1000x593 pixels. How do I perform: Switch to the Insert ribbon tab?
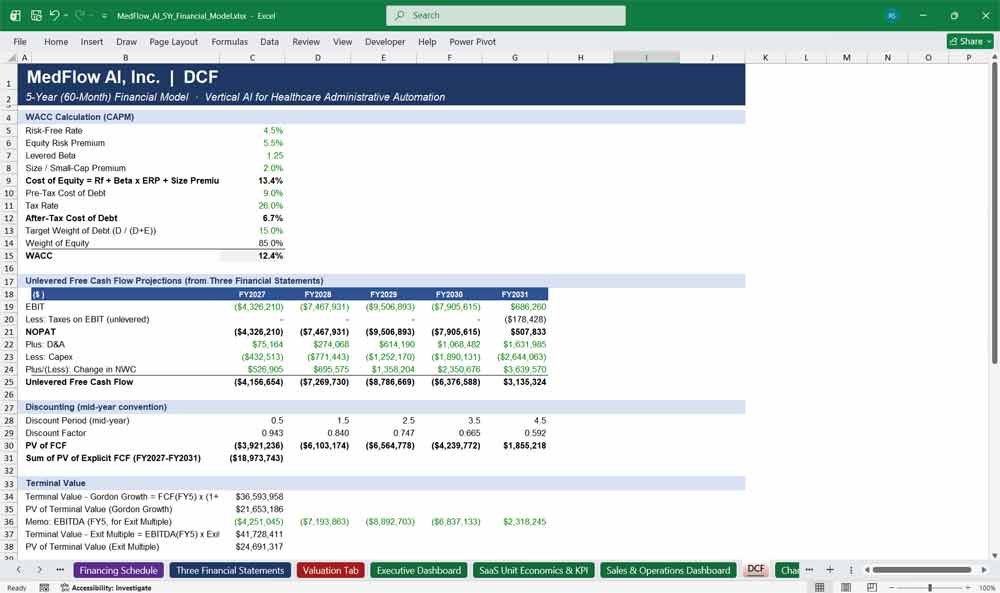pos(92,41)
